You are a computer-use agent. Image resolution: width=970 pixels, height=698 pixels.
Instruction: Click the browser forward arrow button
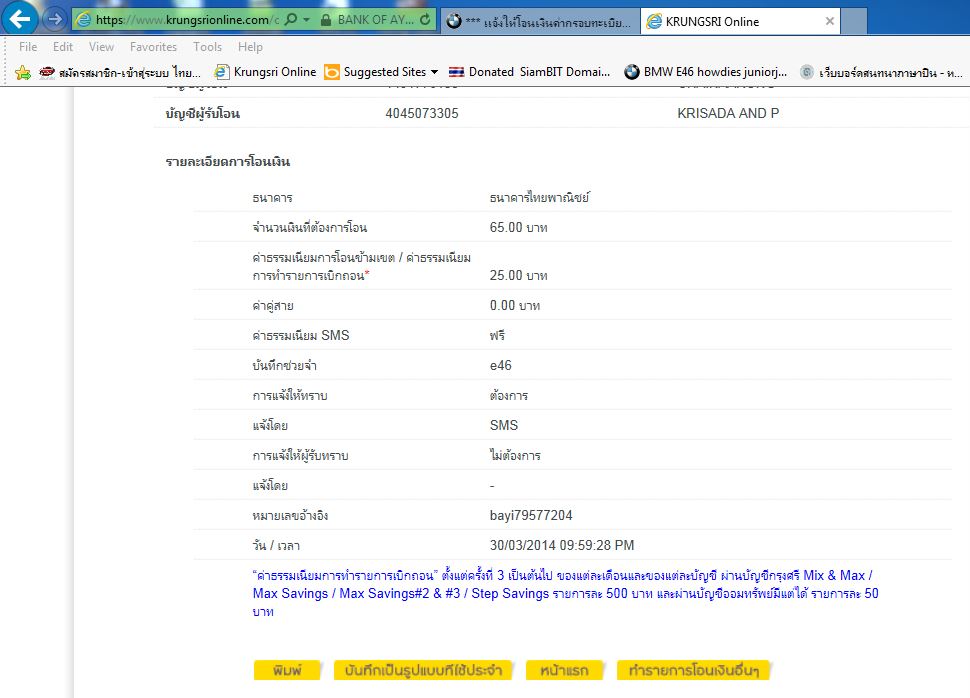55,19
